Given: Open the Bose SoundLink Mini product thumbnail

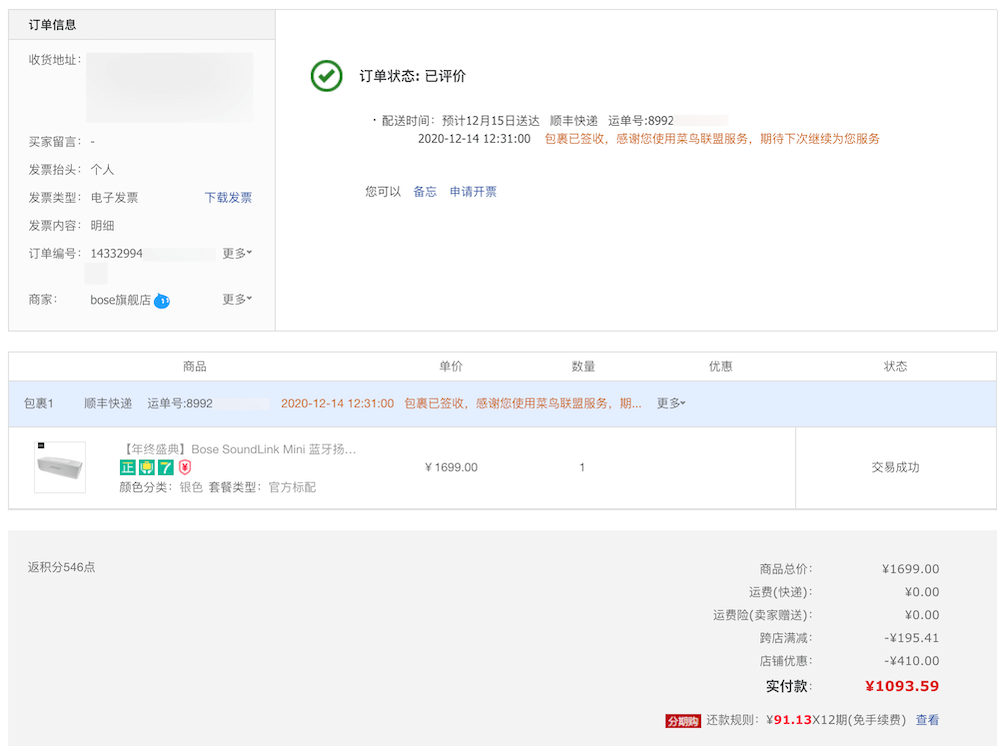Looking at the screenshot, I should coord(60,467).
